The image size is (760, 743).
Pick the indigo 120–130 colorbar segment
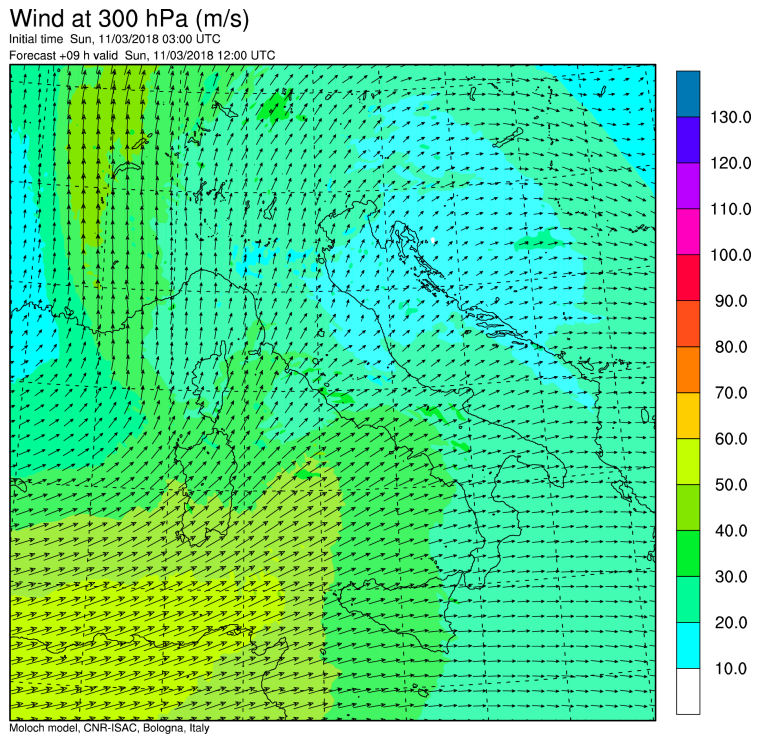coord(688,140)
